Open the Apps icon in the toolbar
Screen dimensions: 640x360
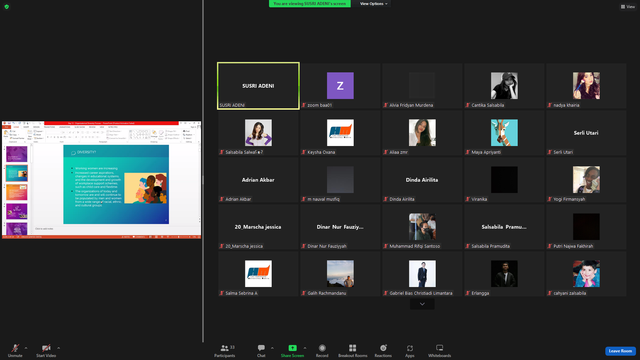[410, 348]
